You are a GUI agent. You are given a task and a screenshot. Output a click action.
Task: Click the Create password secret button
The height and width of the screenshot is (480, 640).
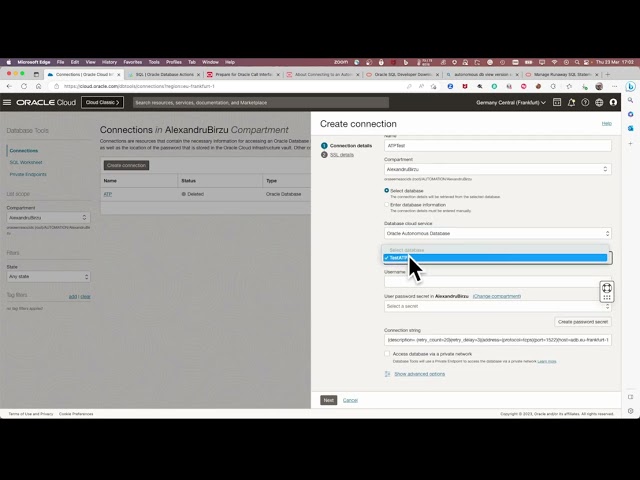tap(582, 322)
